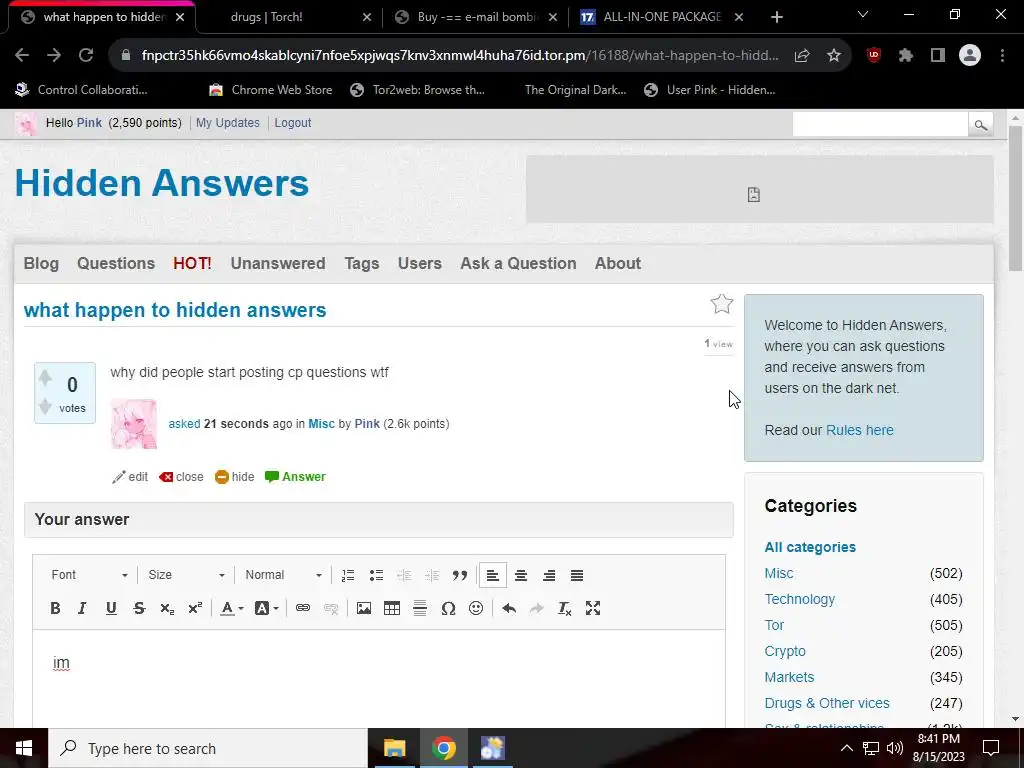
Task: Toggle underline formatting in editor
Action: click(111, 609)
